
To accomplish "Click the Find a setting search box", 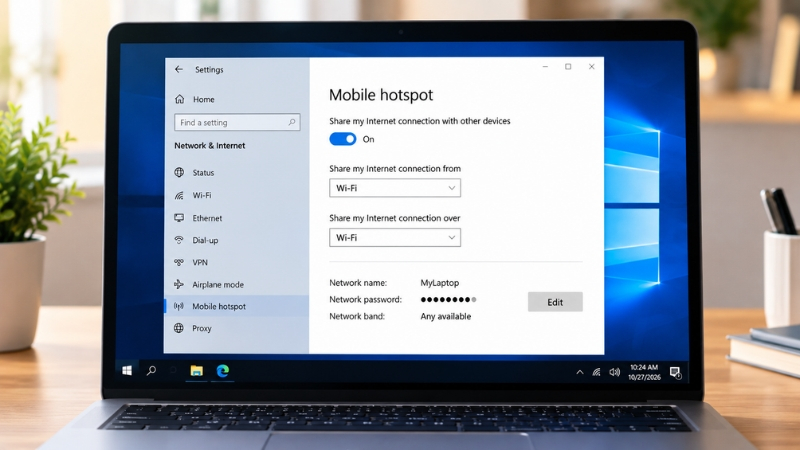I will [x=237, y=122].
